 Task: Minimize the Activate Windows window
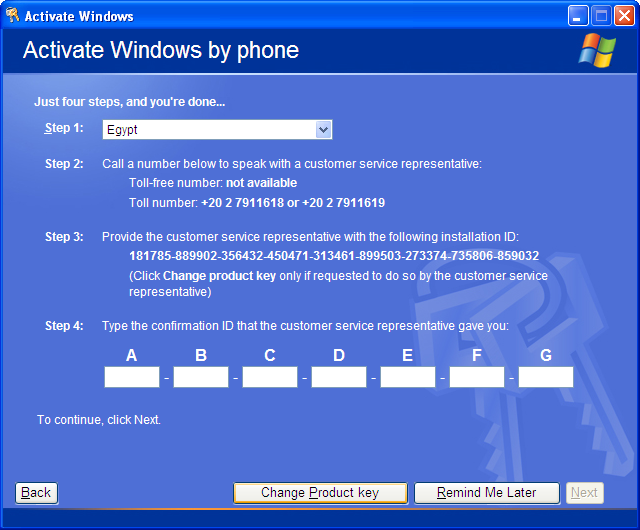coord(578,16)
